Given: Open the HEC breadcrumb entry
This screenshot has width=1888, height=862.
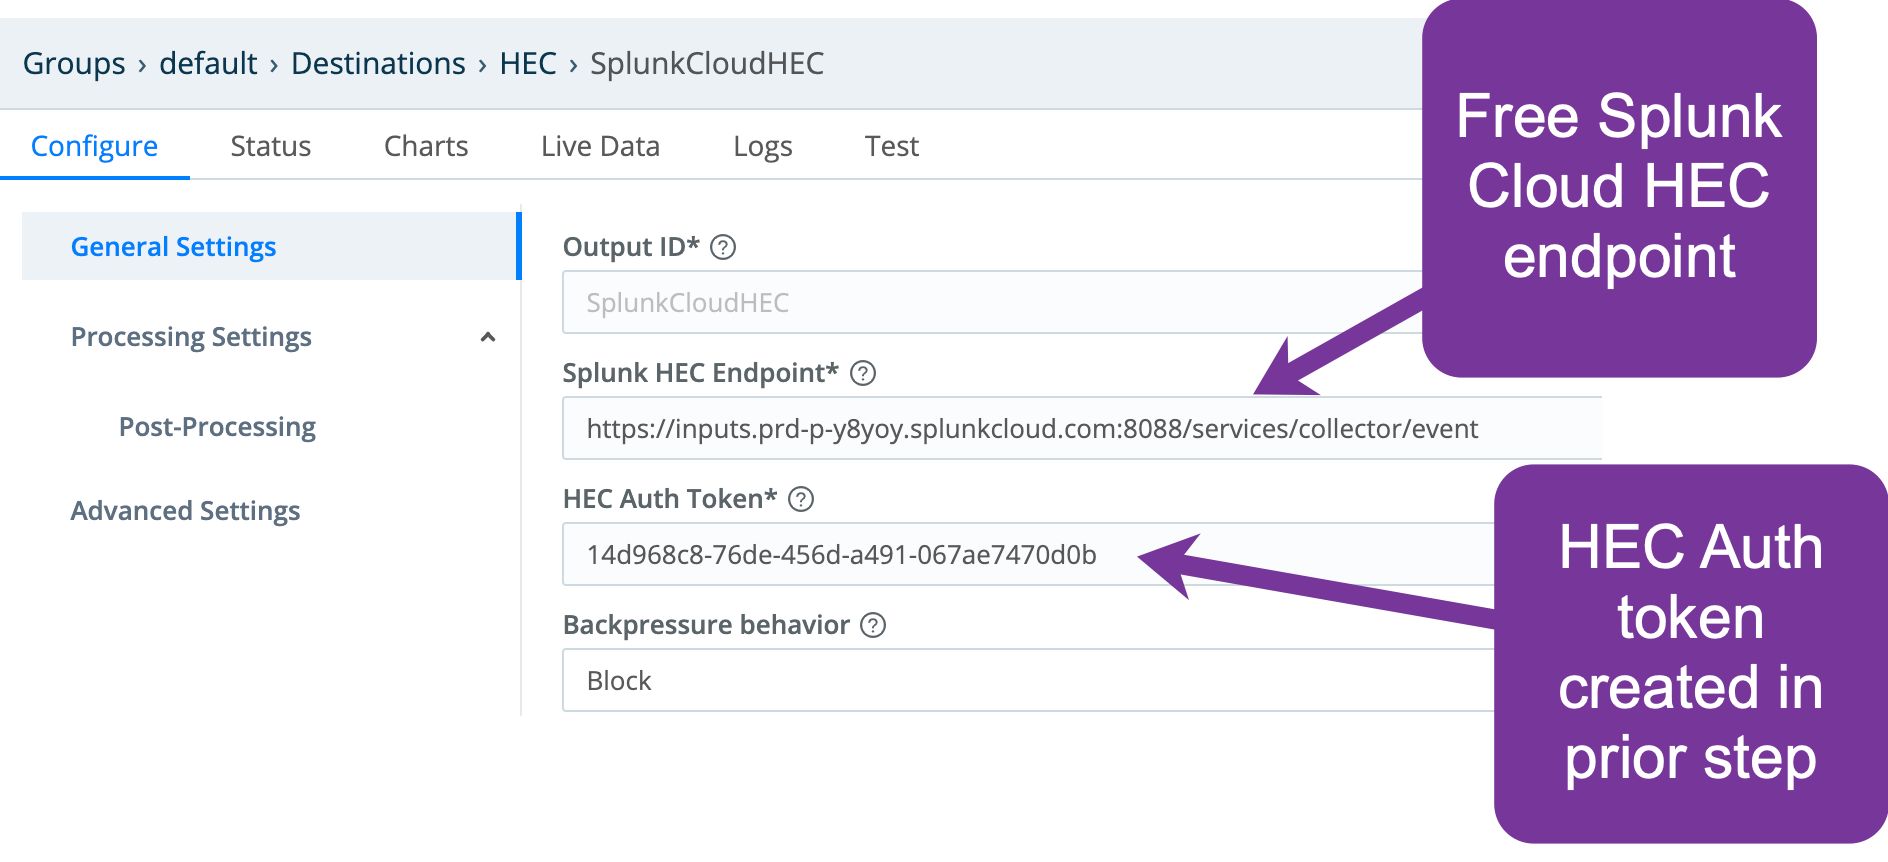Looking at the screenshot, I should (x=528, y=63).
